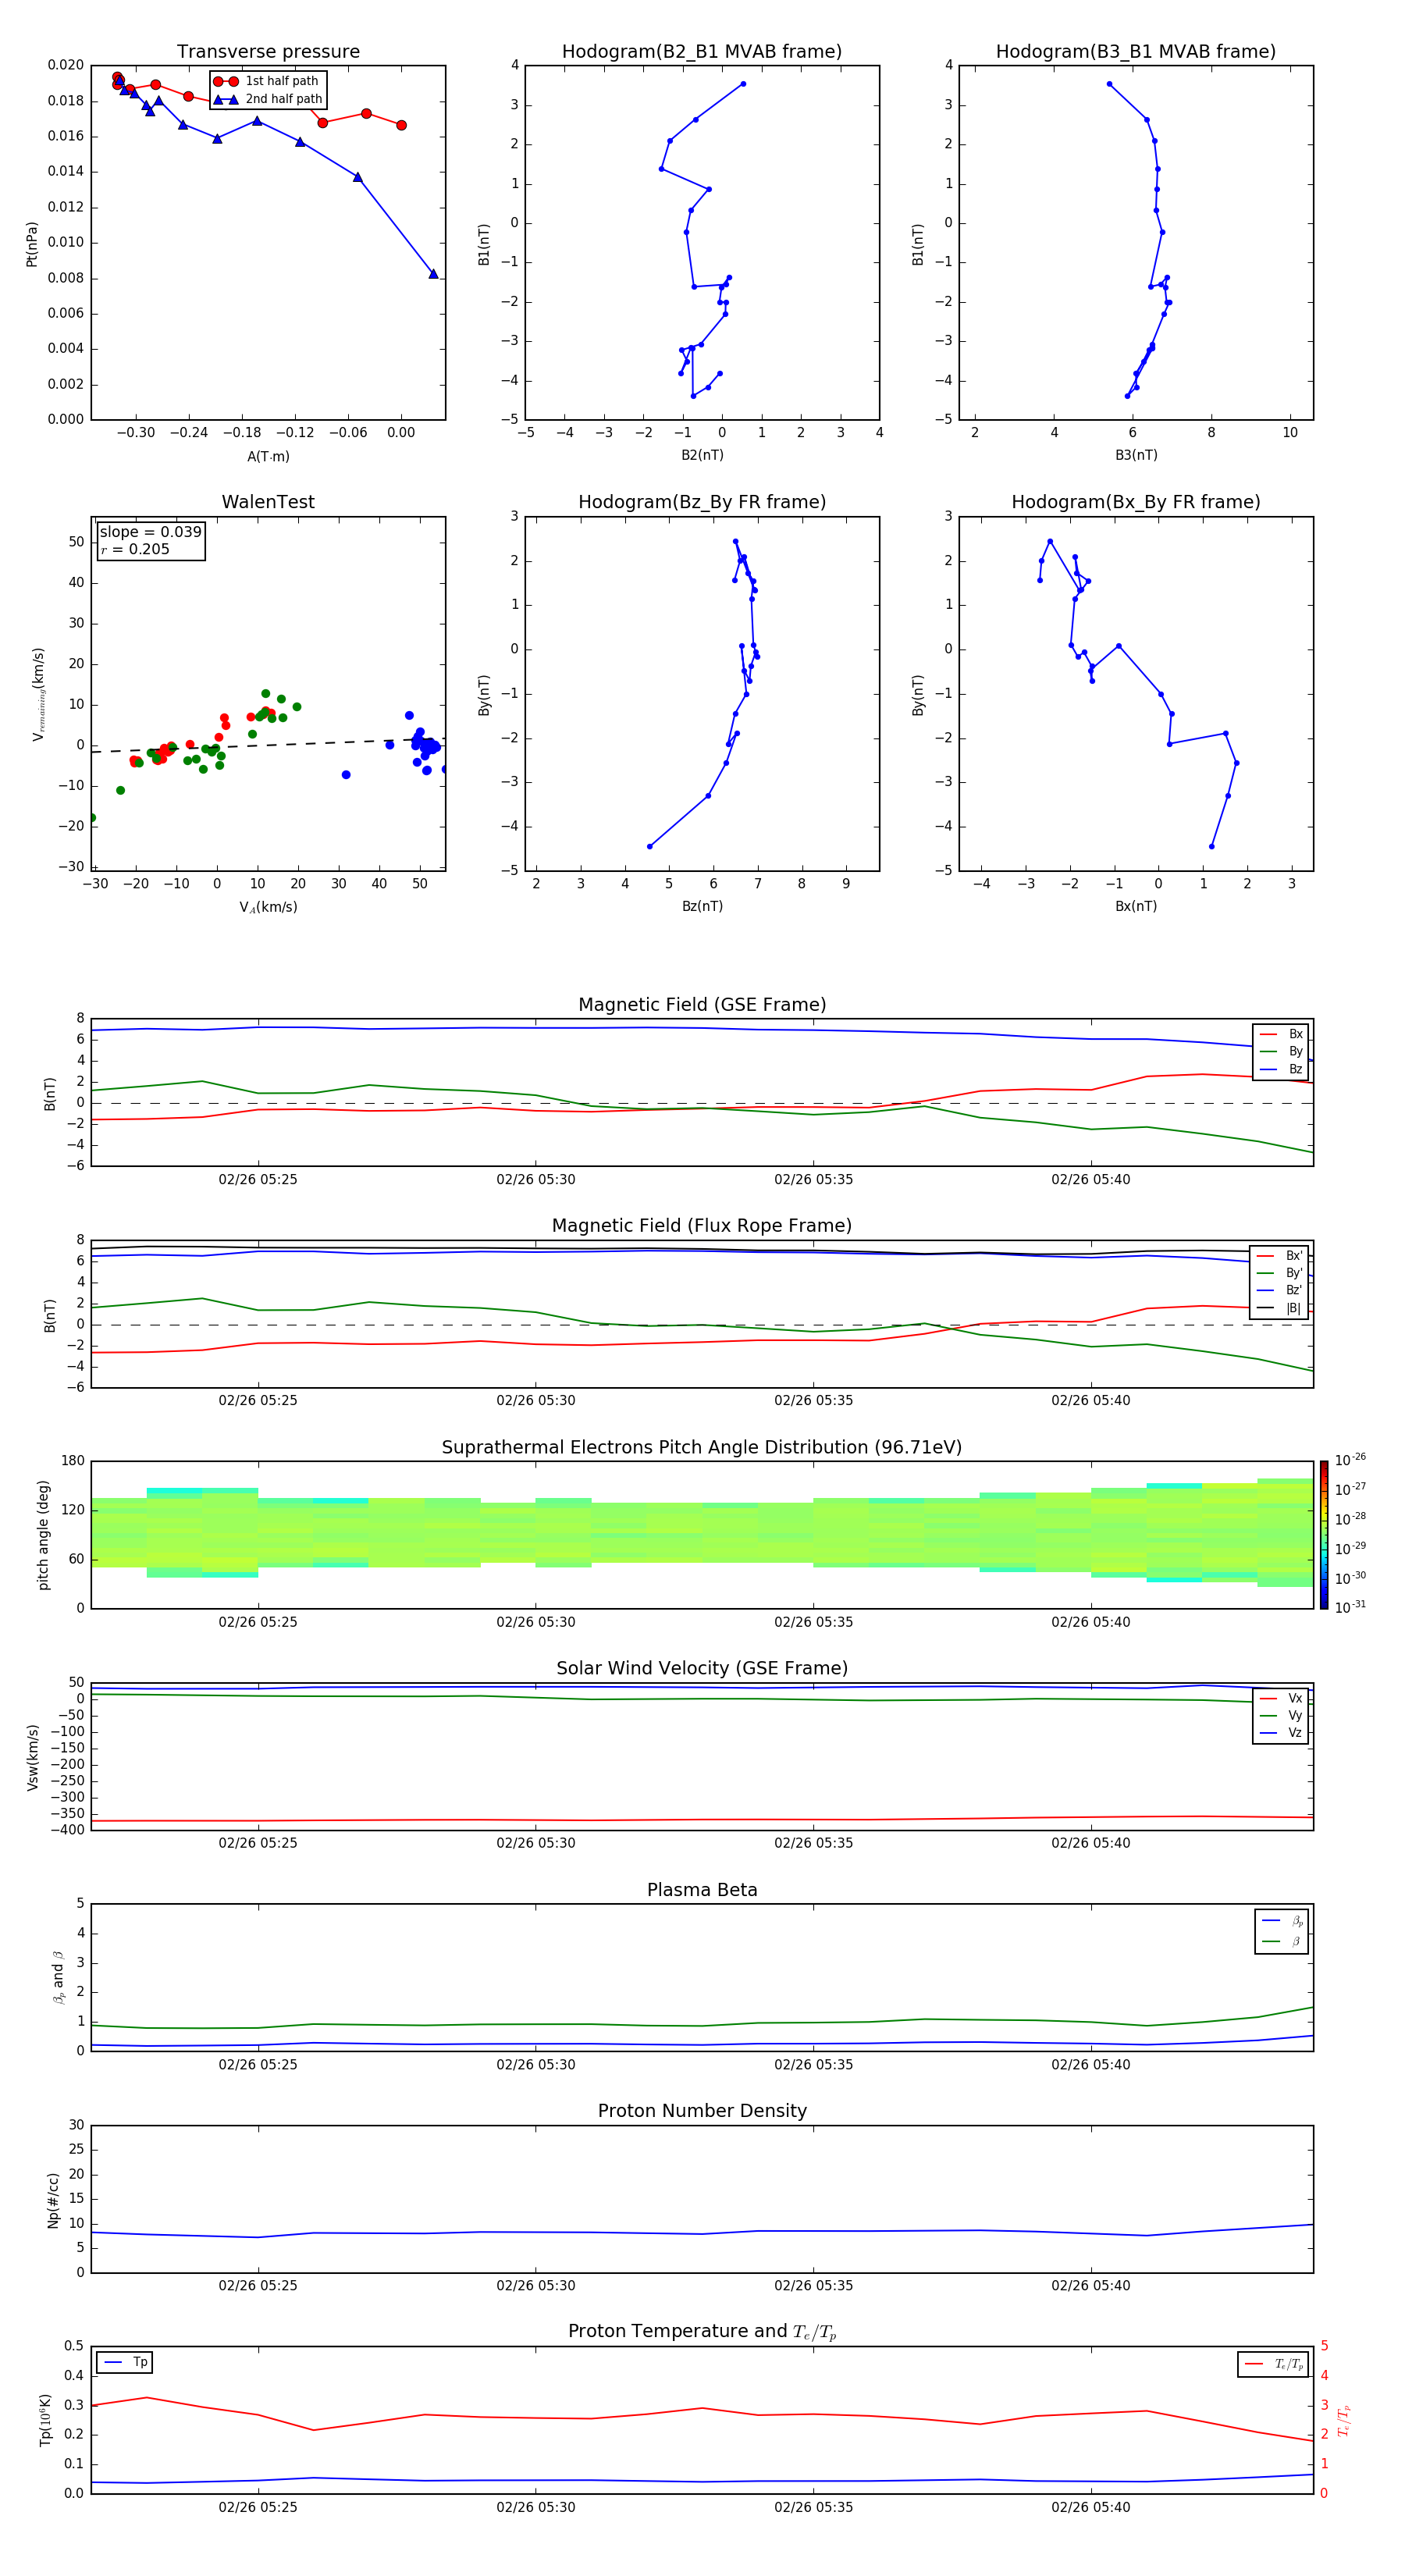Click the 'WalenTest' plot title
Viewport: 1405px width, 2576px height.
pos(268,502)
